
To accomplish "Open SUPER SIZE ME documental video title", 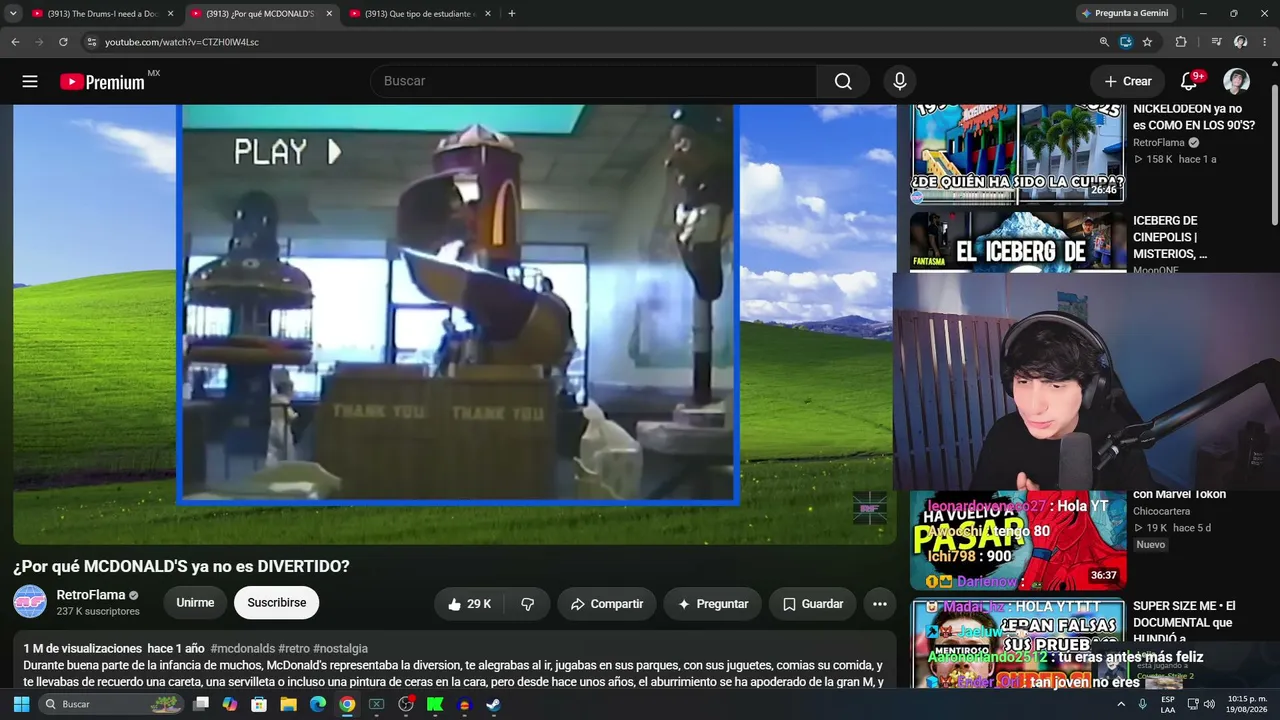I will coord(1185,622).
